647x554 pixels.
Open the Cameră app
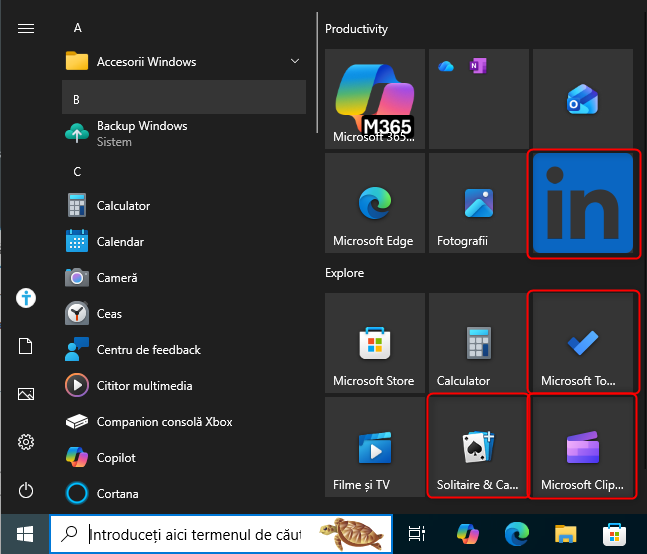[x=184, y=278]
